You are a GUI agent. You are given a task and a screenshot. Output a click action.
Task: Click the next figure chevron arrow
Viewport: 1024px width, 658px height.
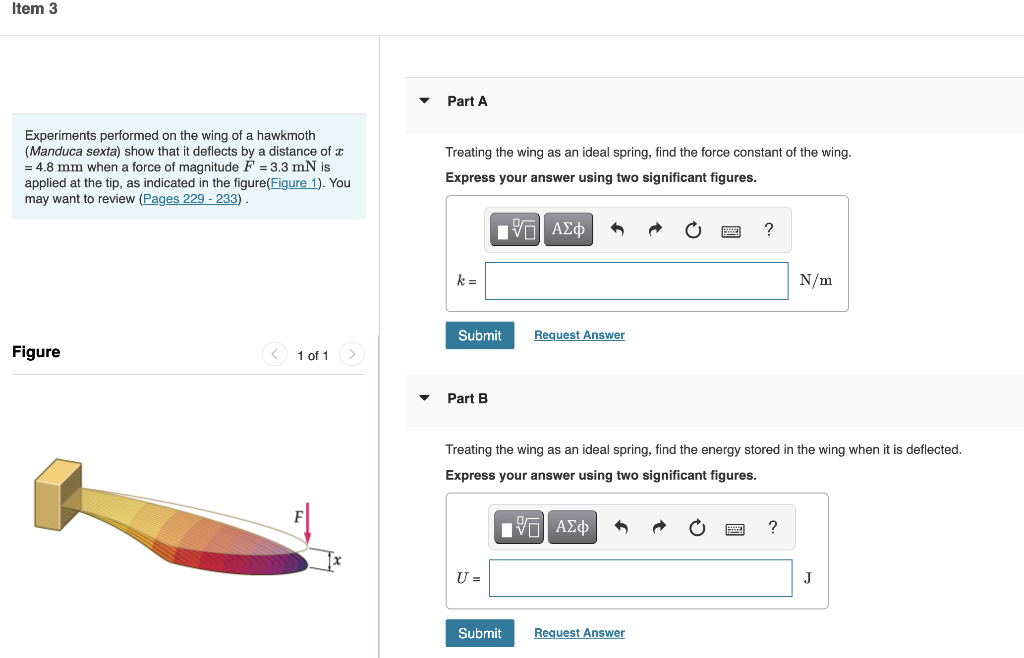coord(351,354)
